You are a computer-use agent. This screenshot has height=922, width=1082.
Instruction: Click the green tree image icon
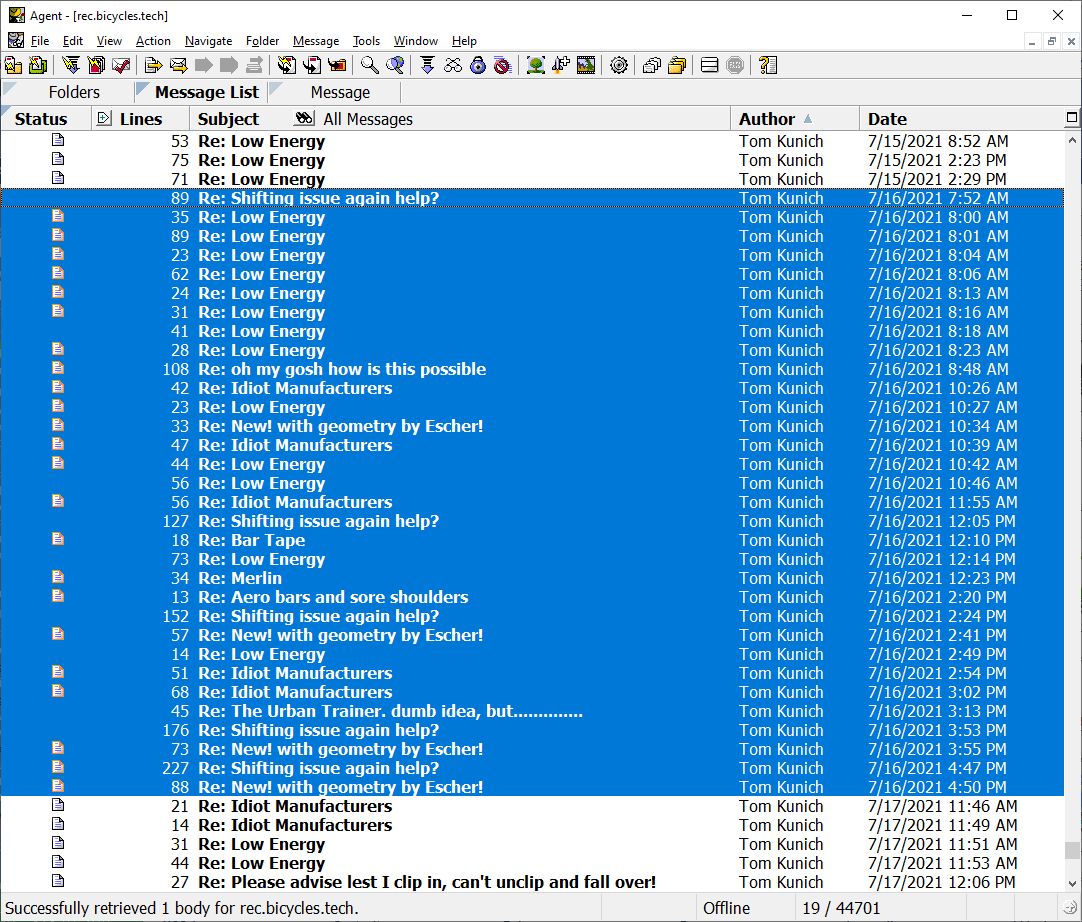[x=536, y=66]
